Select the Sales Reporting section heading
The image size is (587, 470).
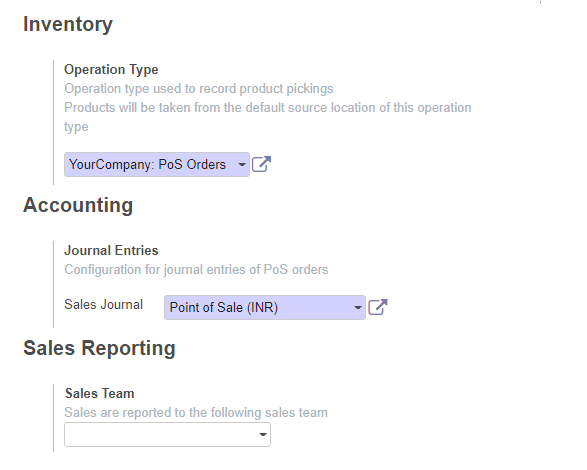point(99,348)
